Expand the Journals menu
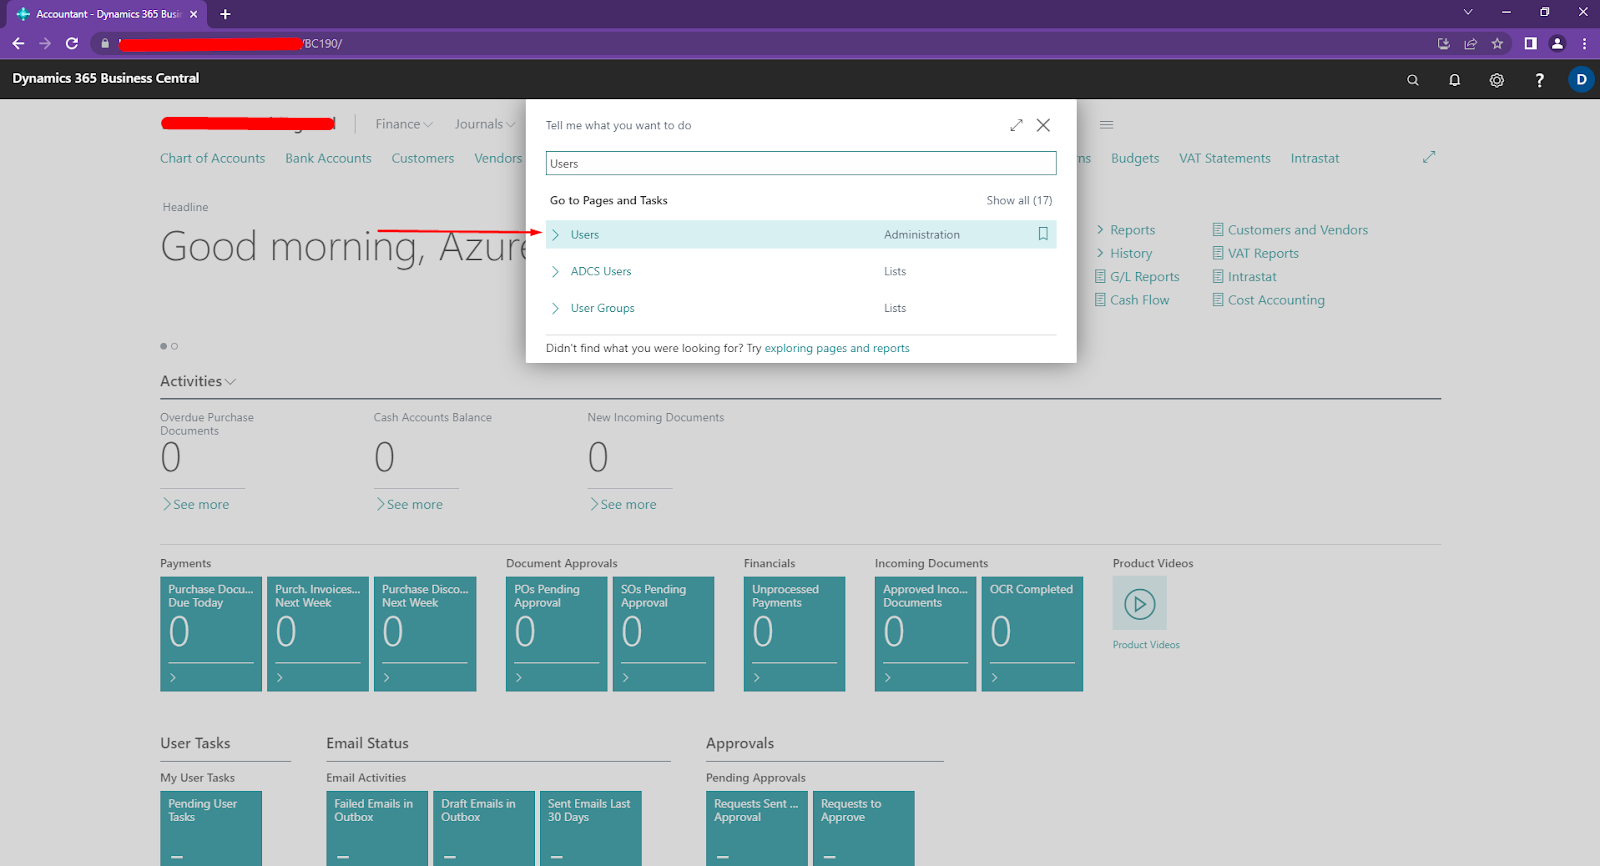 tap(485, 124)
